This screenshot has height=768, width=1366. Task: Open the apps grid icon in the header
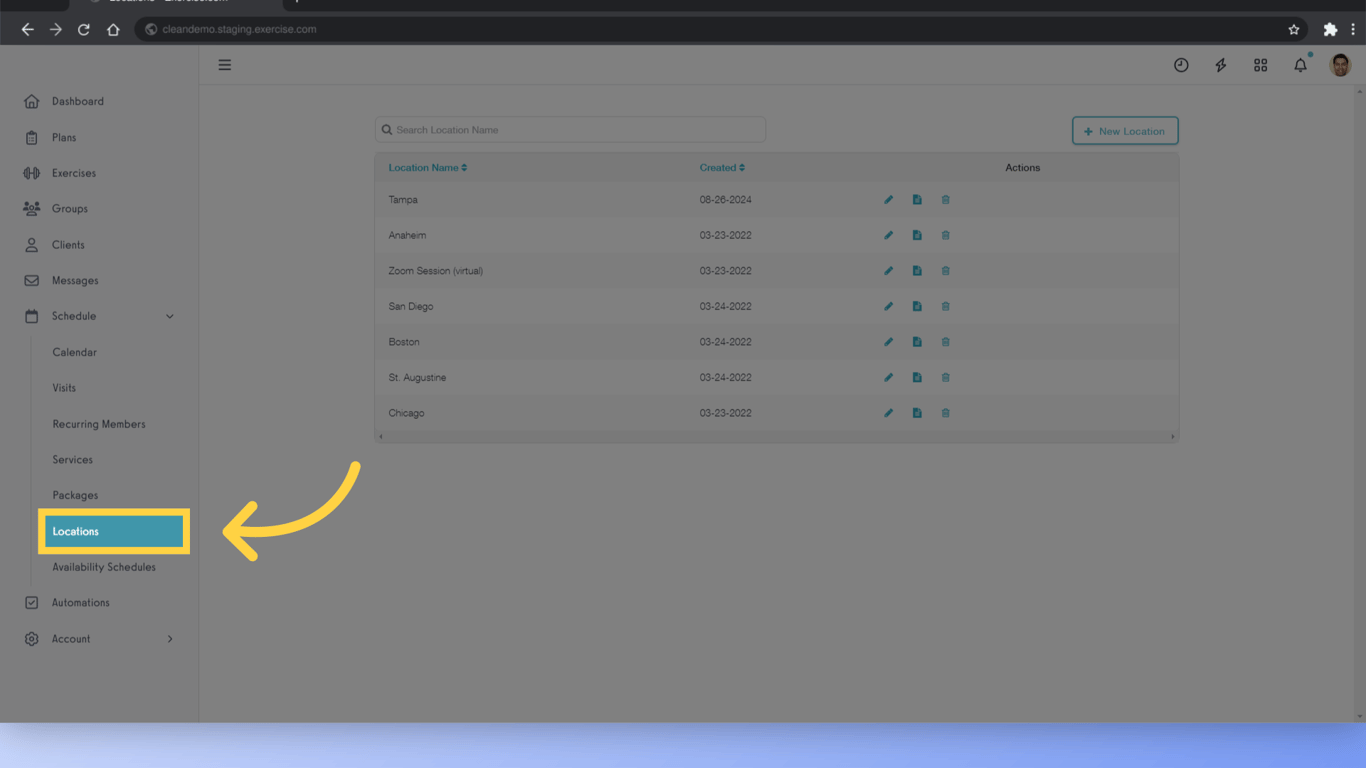pos(1260,64)
